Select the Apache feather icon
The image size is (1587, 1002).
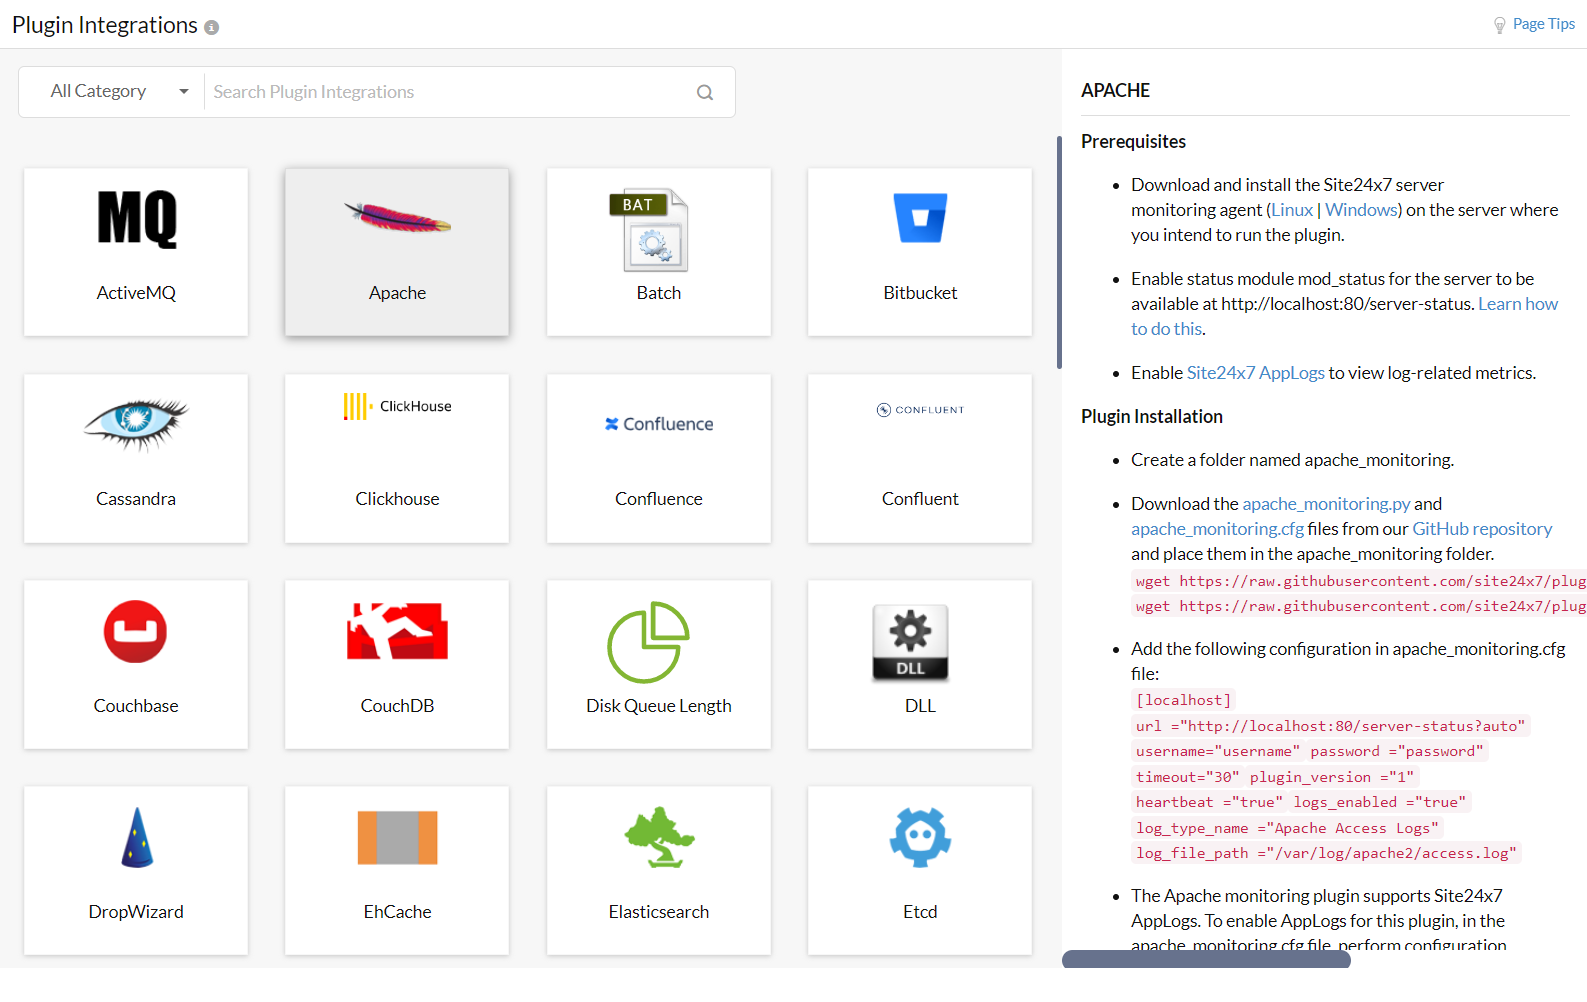(x=397, y=217)
